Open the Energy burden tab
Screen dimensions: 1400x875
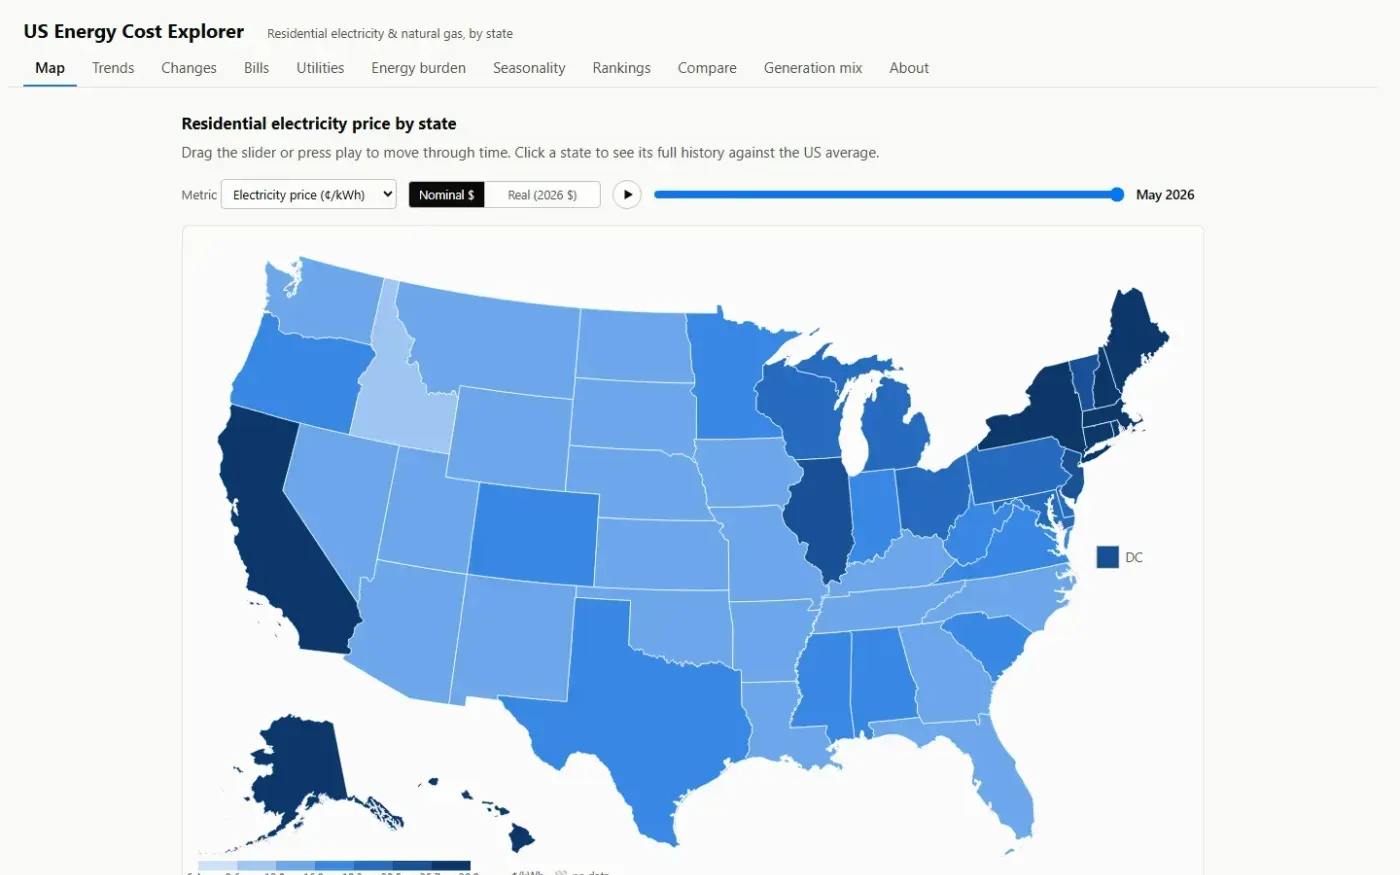coord(418,68)
